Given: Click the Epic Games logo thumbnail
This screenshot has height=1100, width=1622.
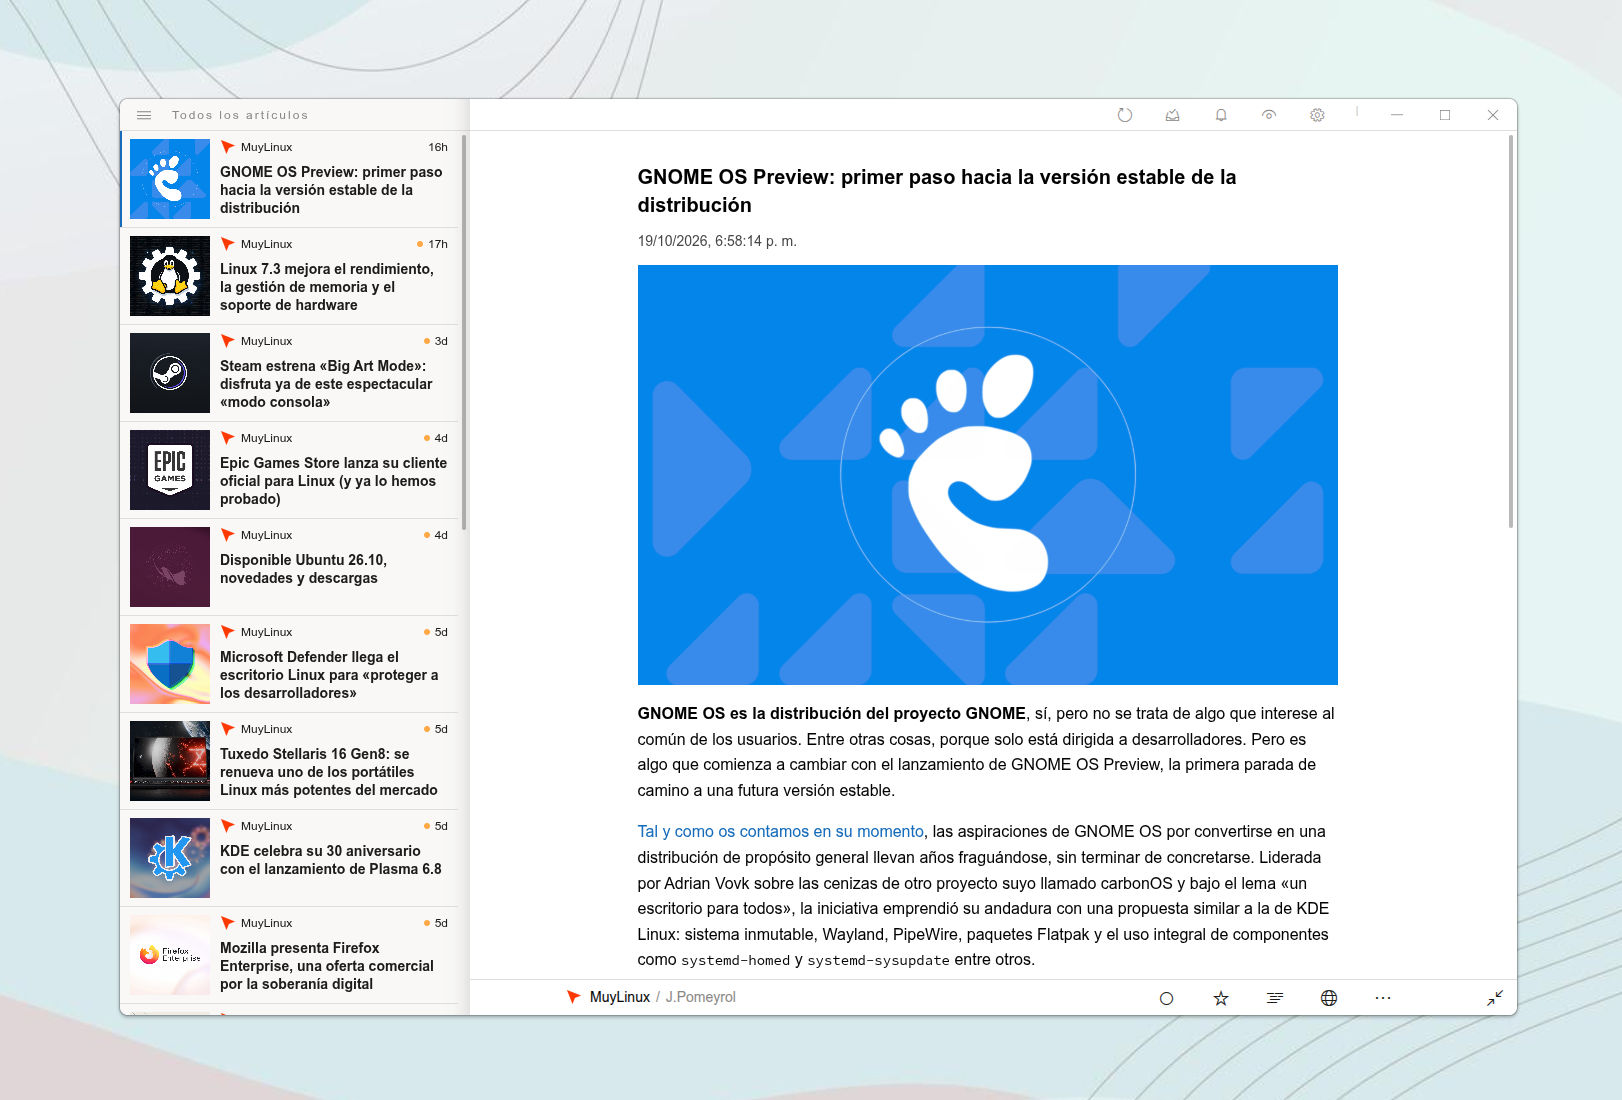Looking at the screenshot, I should pyautogui.click(x=170, y=470).
